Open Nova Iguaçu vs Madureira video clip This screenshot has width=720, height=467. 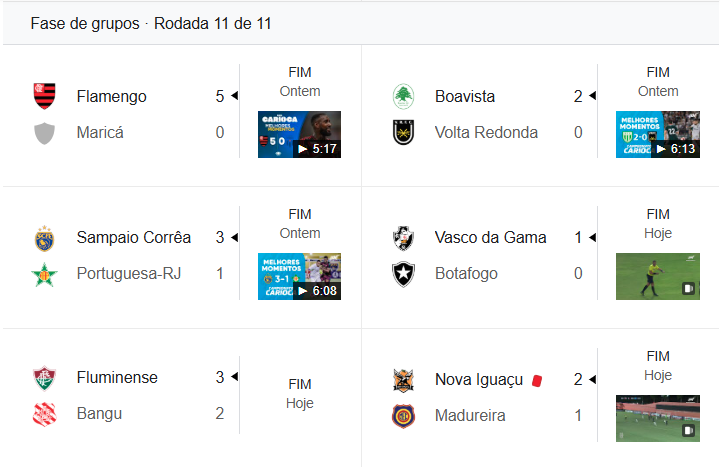tap(657, 418)
